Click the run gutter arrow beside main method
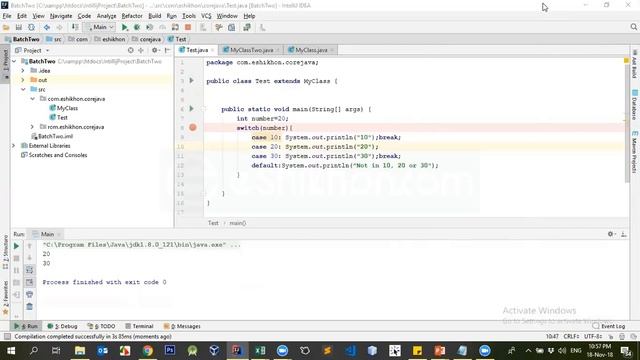This screenshot has width=640, height=360. coord(191,109)
